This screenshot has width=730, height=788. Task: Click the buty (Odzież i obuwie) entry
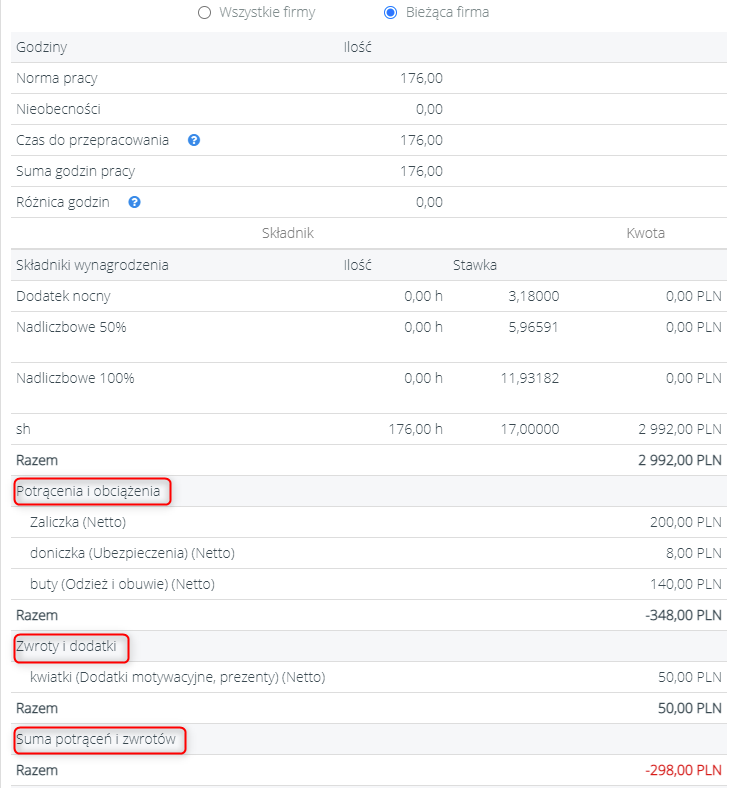(124, 584)
